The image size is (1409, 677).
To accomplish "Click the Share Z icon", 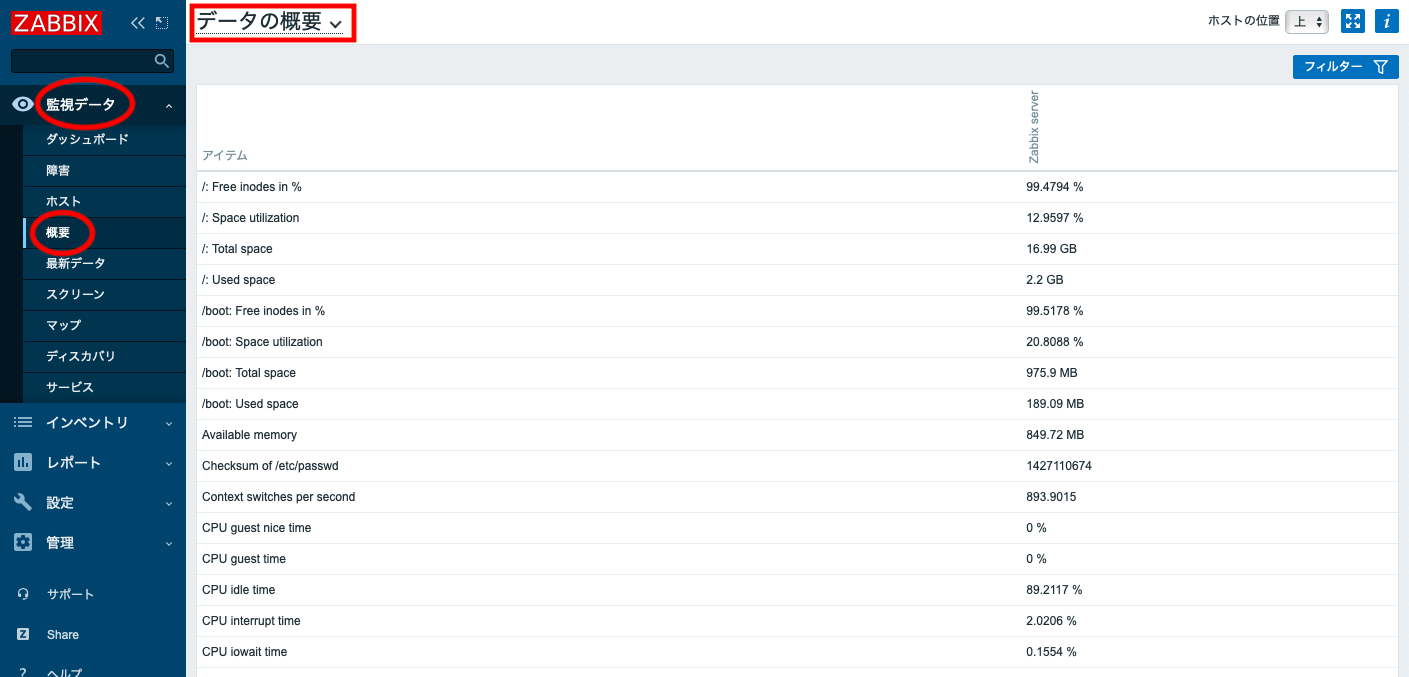I will click(23, 634).
